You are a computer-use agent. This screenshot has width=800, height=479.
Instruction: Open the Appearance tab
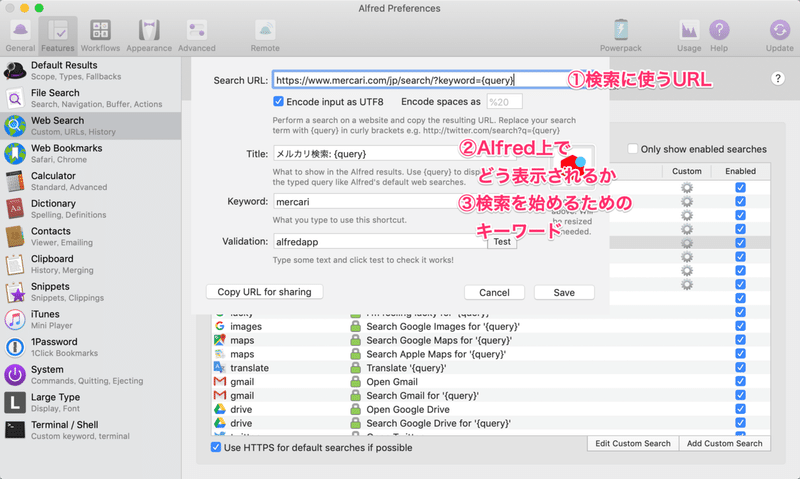(149, 36)
